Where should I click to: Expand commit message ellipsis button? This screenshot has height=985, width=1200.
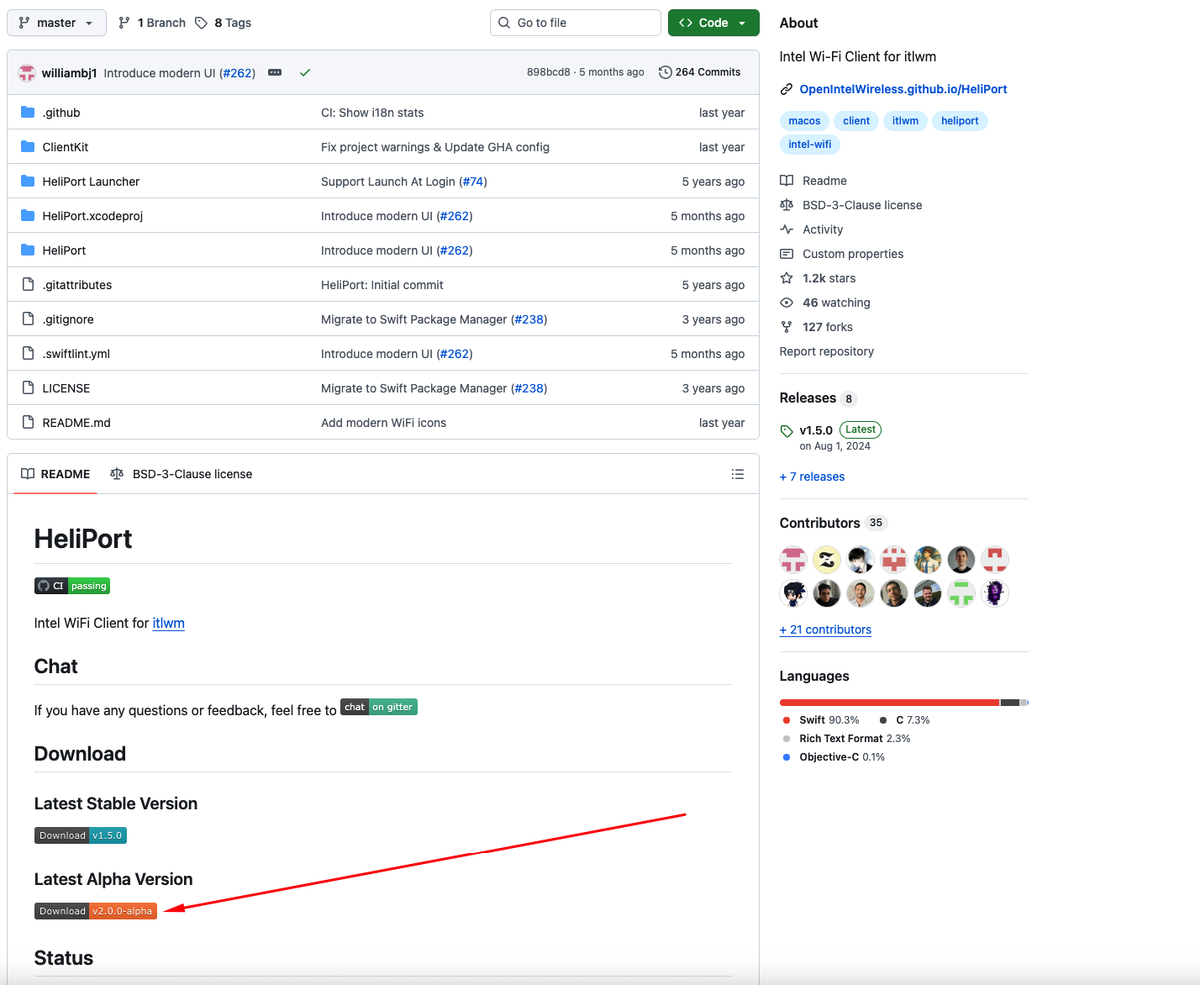click(x=275, y=73)
